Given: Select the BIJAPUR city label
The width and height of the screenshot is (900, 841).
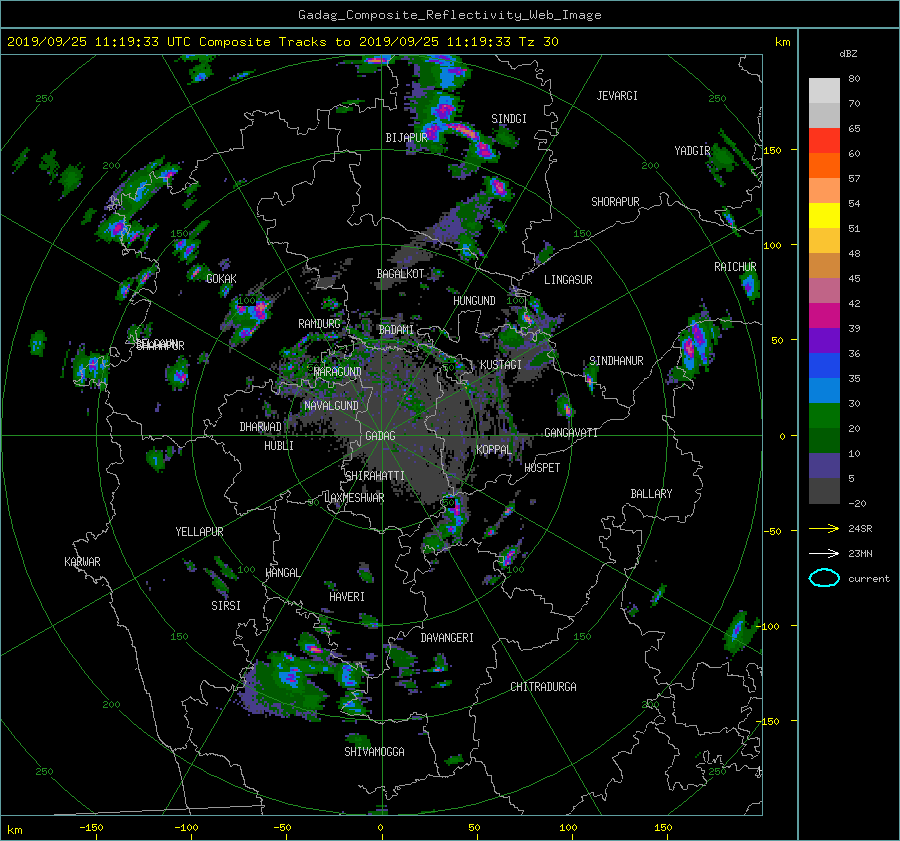Looking at the screenshot, I should tap(406, 138).
